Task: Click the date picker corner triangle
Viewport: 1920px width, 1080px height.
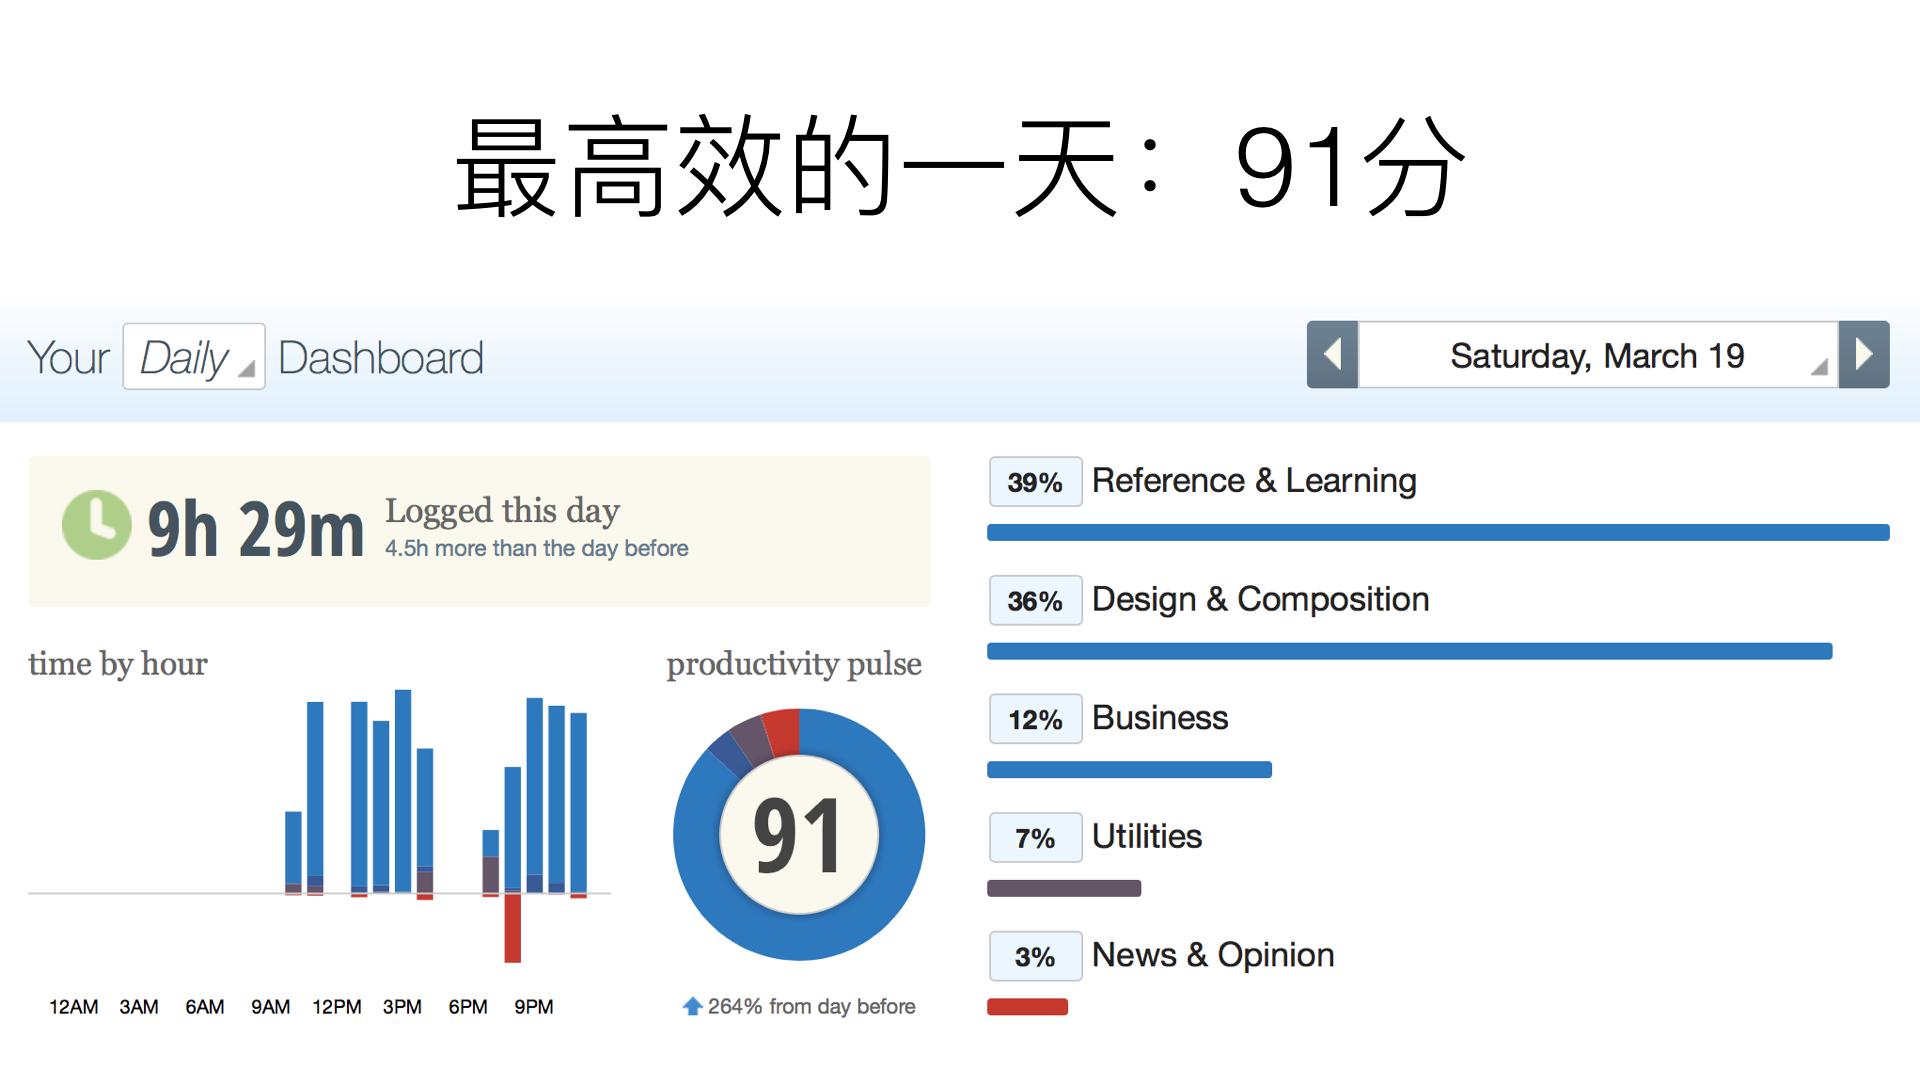Action: (1819, 367)
